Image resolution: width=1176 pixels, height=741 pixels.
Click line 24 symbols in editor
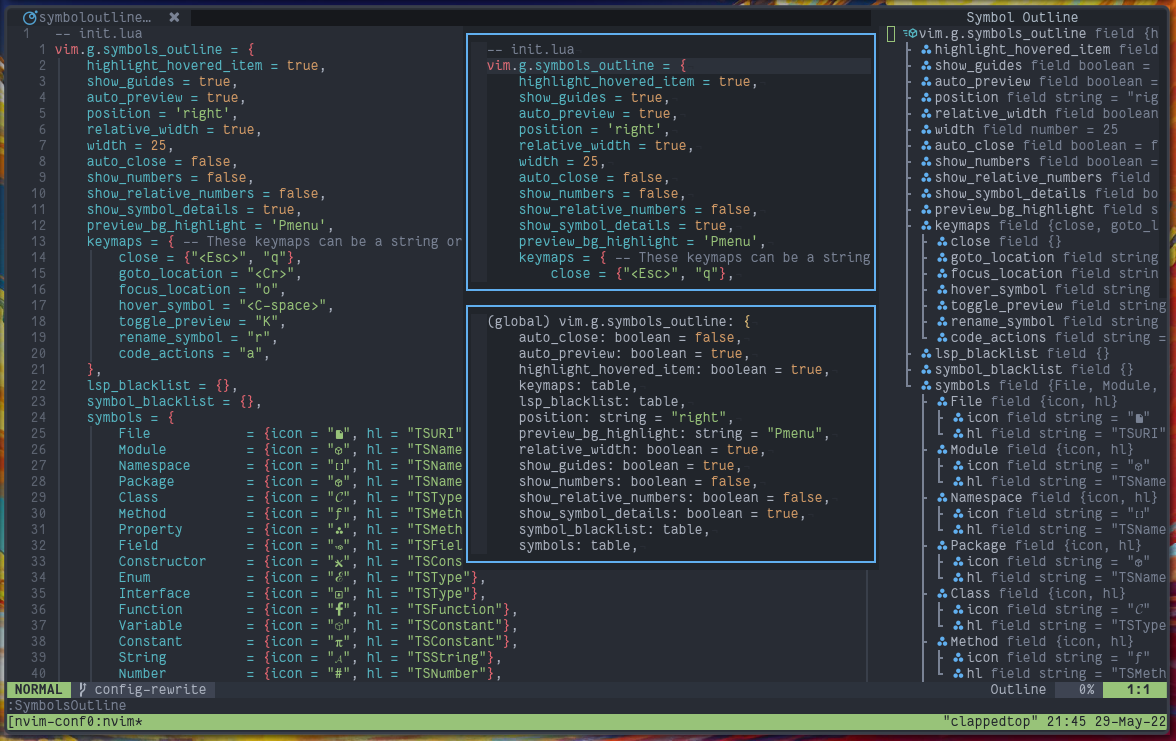[x=130, y=417]
